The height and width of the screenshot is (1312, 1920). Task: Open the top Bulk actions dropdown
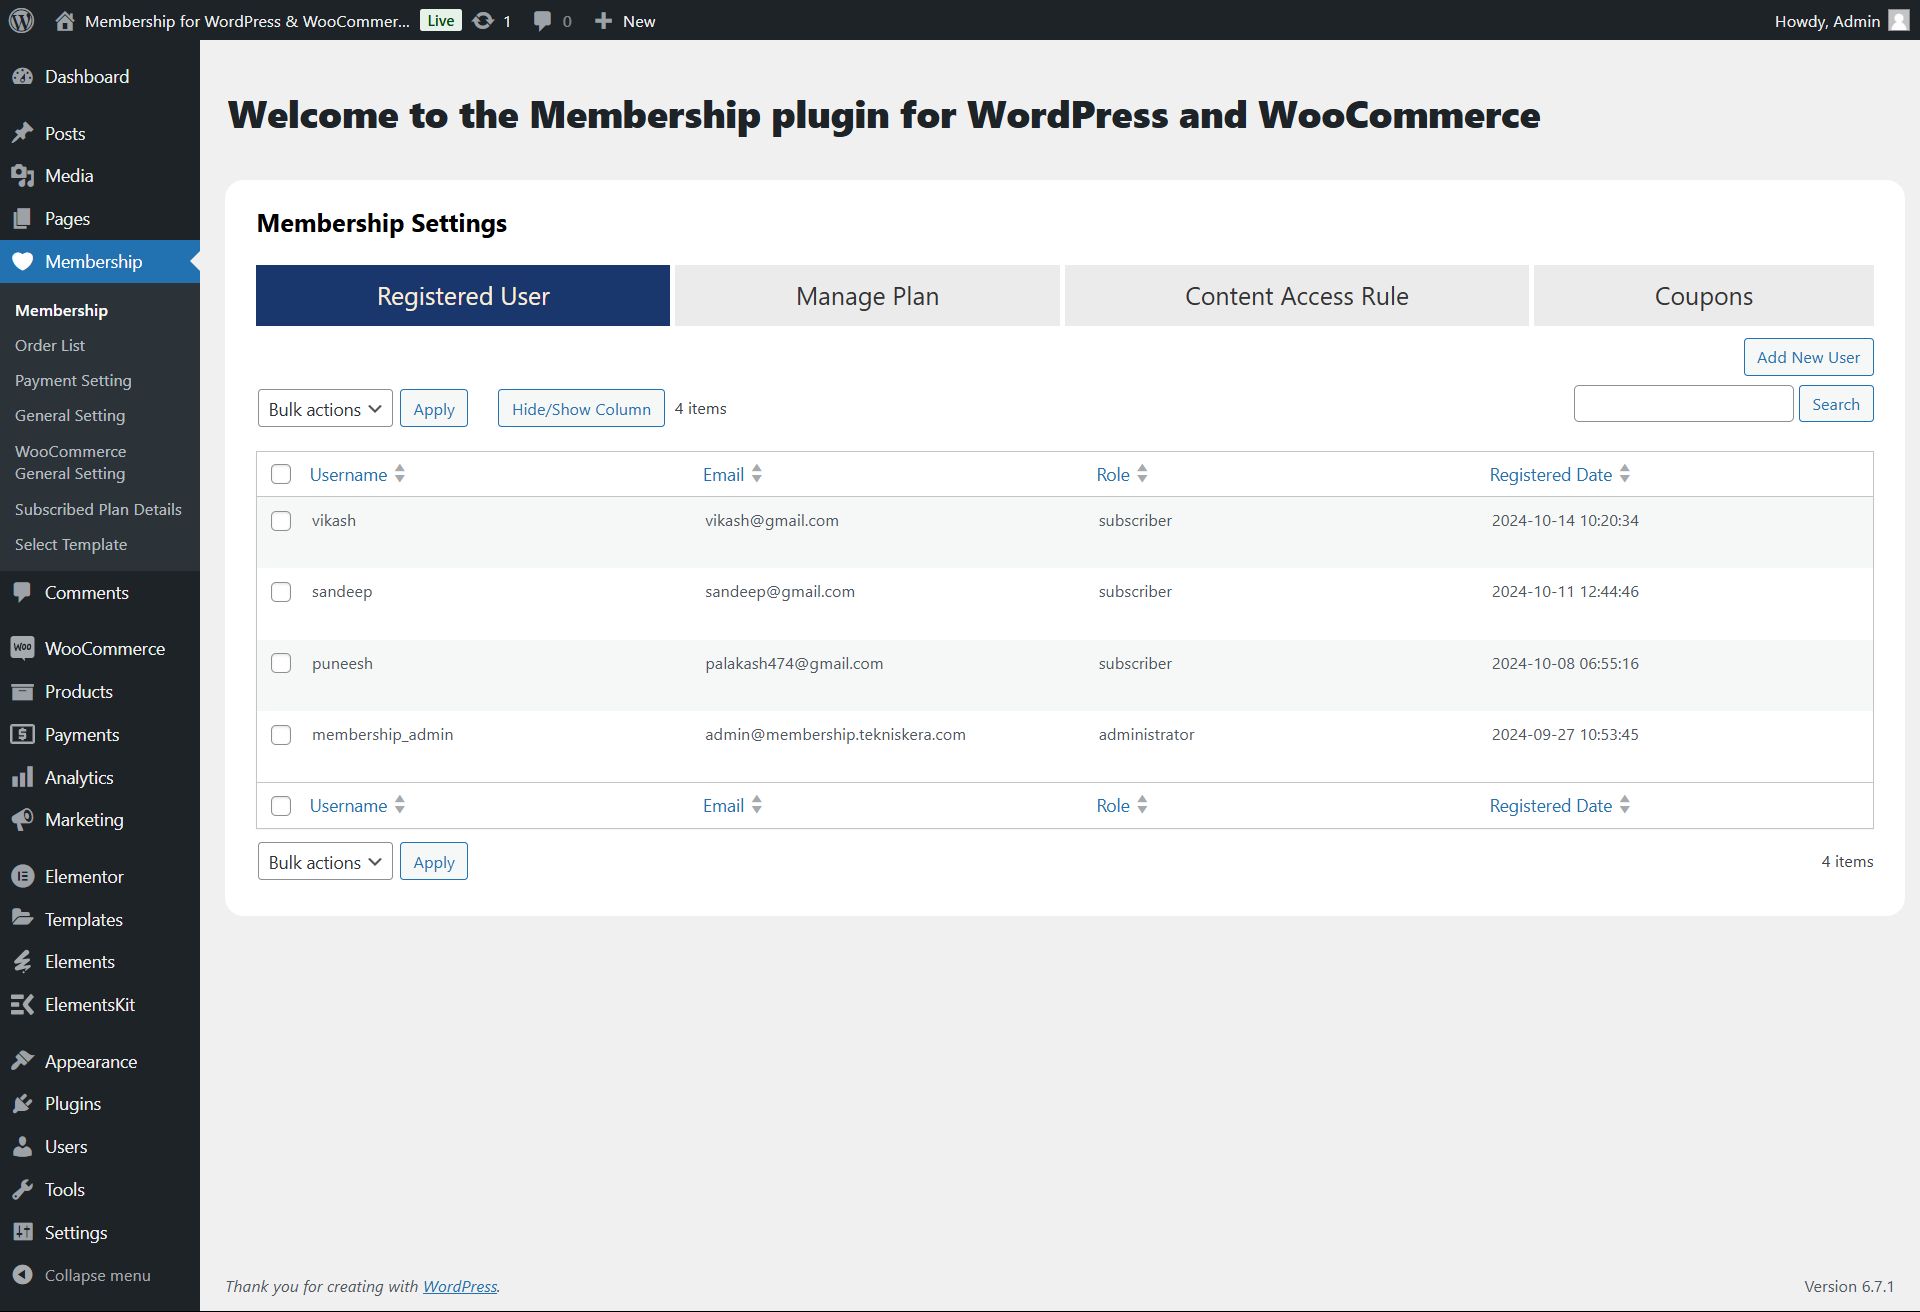click(325, 409)
